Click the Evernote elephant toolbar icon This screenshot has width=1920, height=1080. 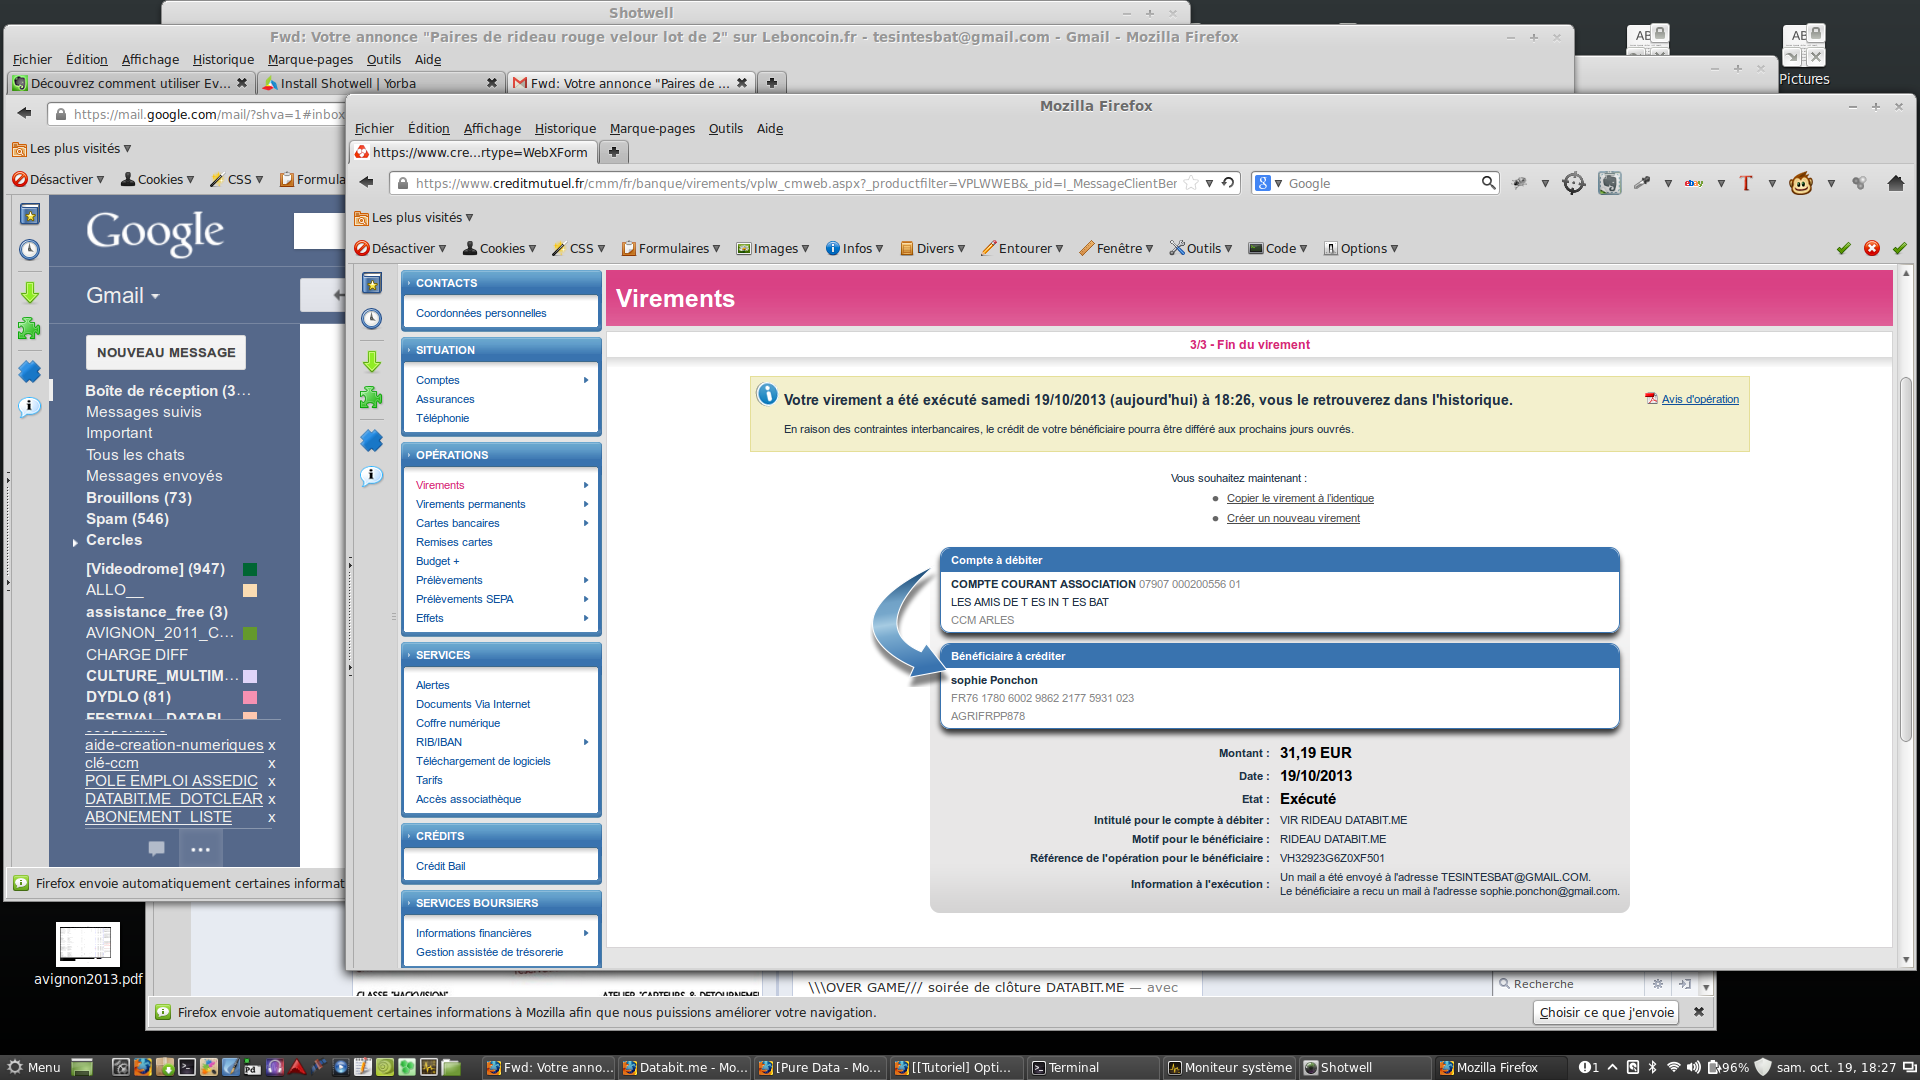1609,183
